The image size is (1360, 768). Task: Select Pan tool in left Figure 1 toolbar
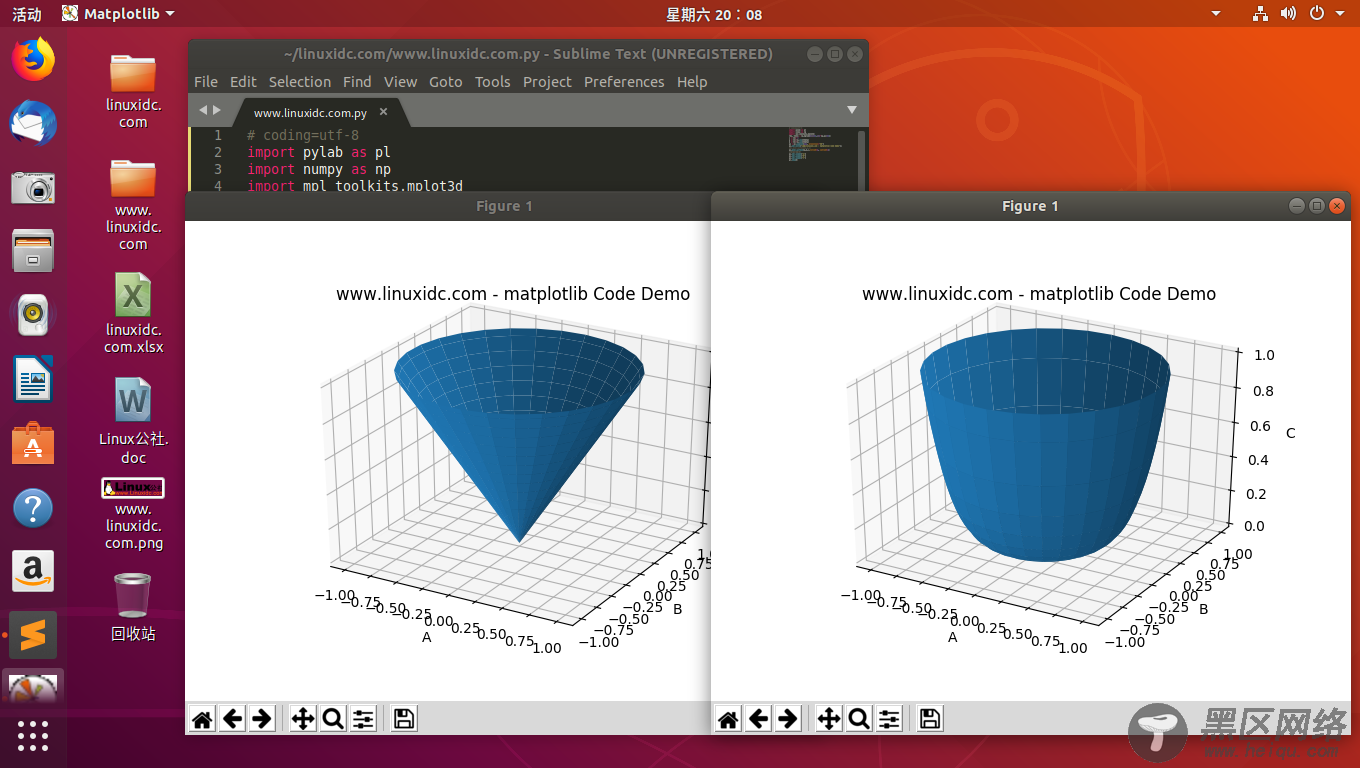[x=303, y=718]
